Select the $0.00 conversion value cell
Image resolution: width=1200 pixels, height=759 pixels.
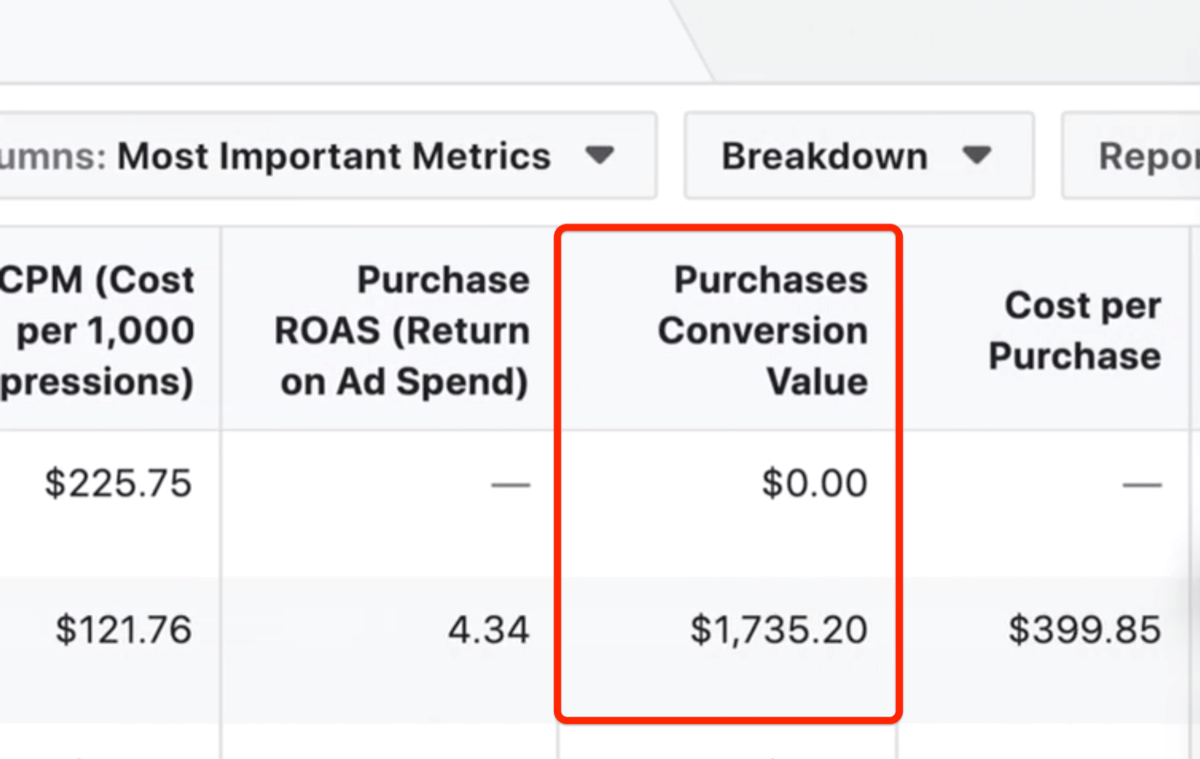coord(814,484)
